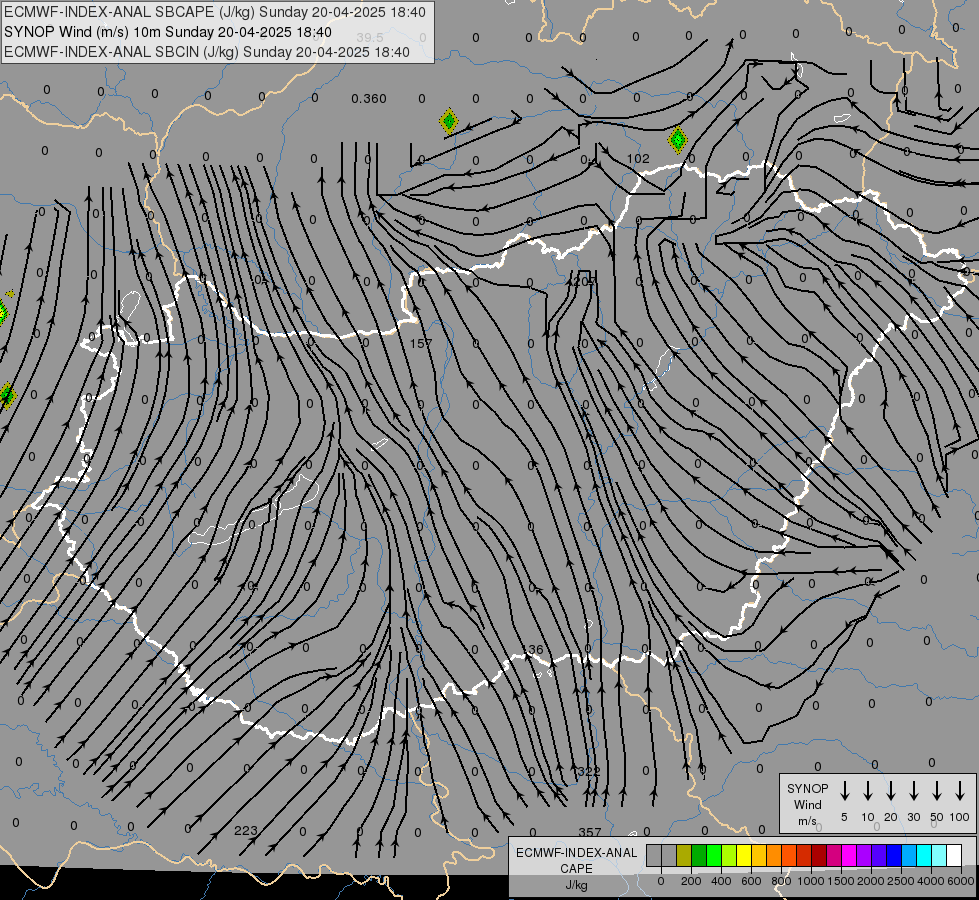Select the 1000 tick label on CAPE scale

(x=811, y=881)
